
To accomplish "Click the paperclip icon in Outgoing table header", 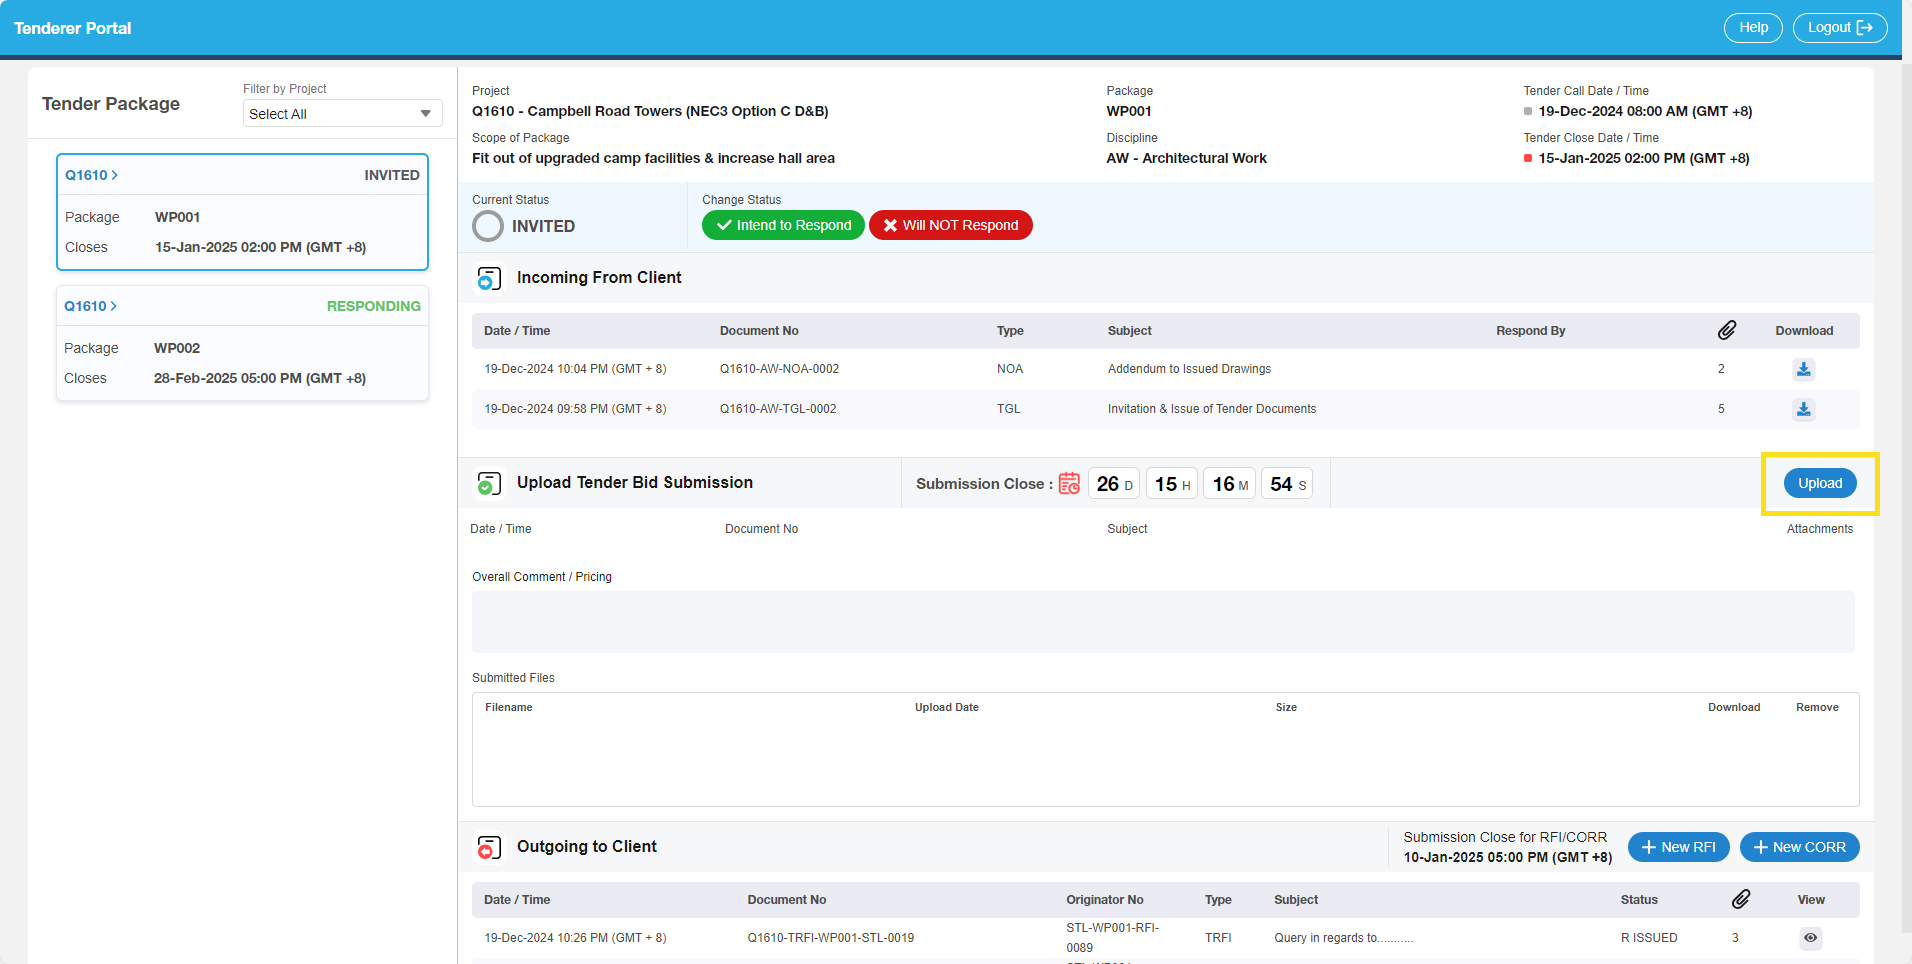I will pos(1741,899).
